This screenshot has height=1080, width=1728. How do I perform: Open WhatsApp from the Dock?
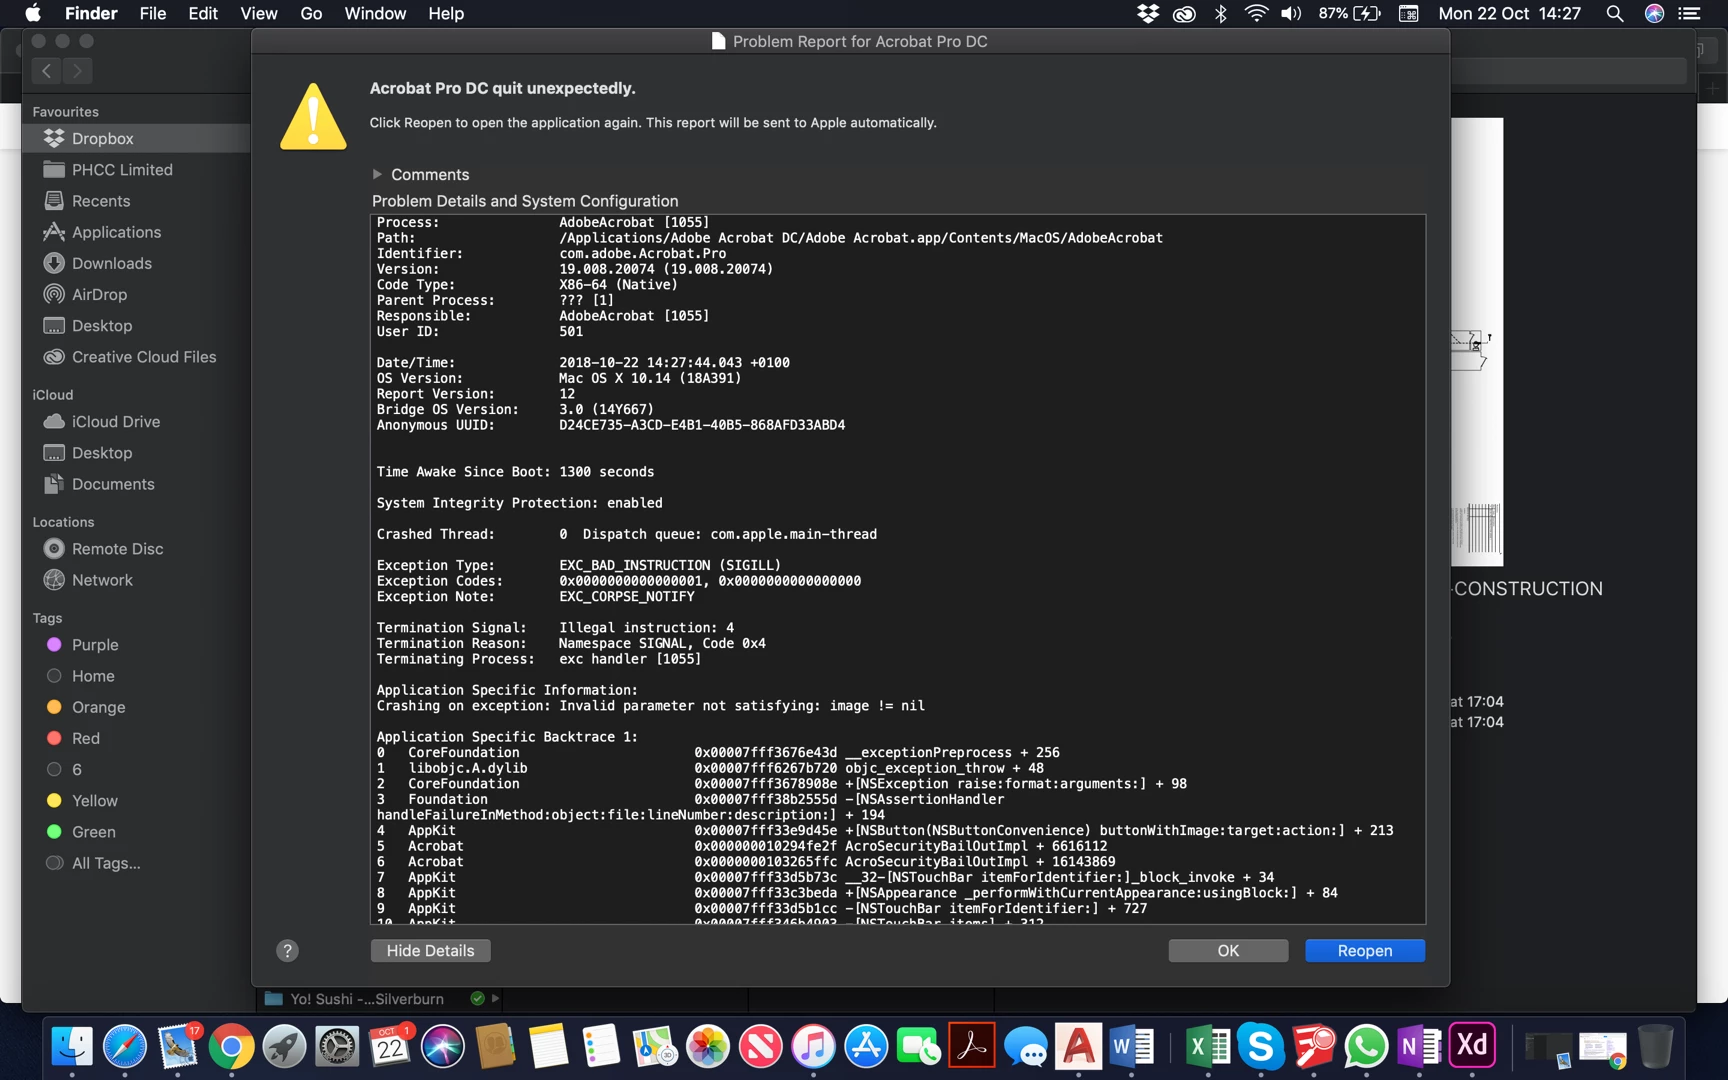click(1366, 1047)
